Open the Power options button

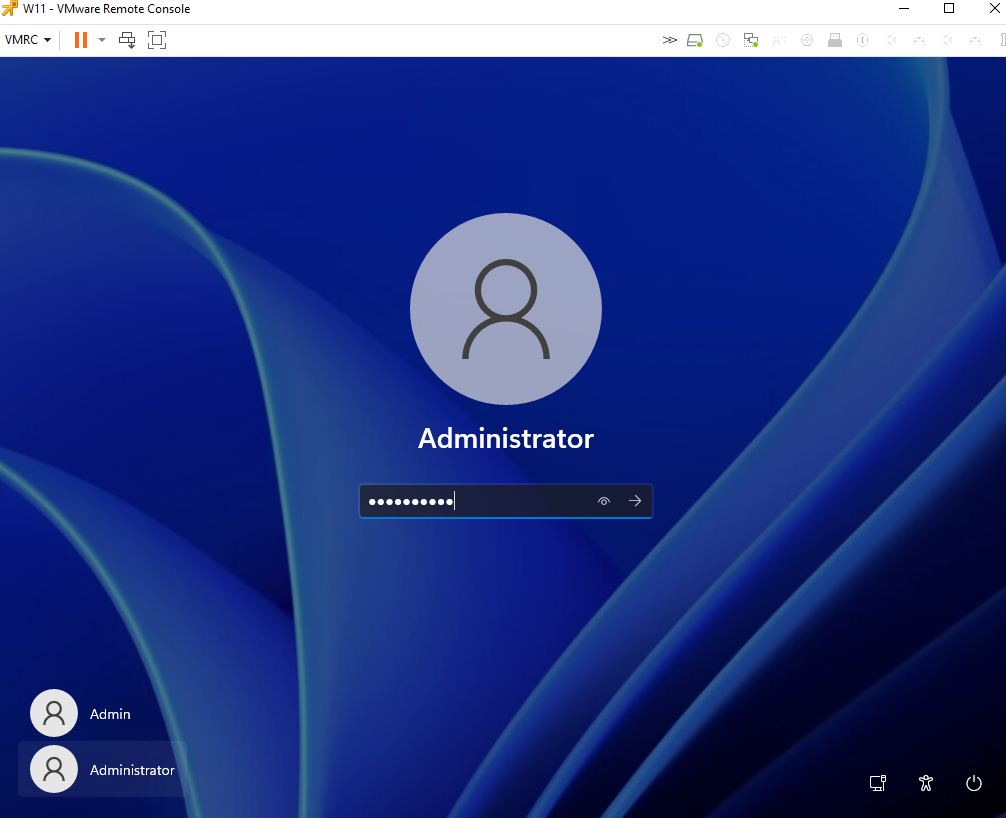pyautogui.click(x=974, y=783)
